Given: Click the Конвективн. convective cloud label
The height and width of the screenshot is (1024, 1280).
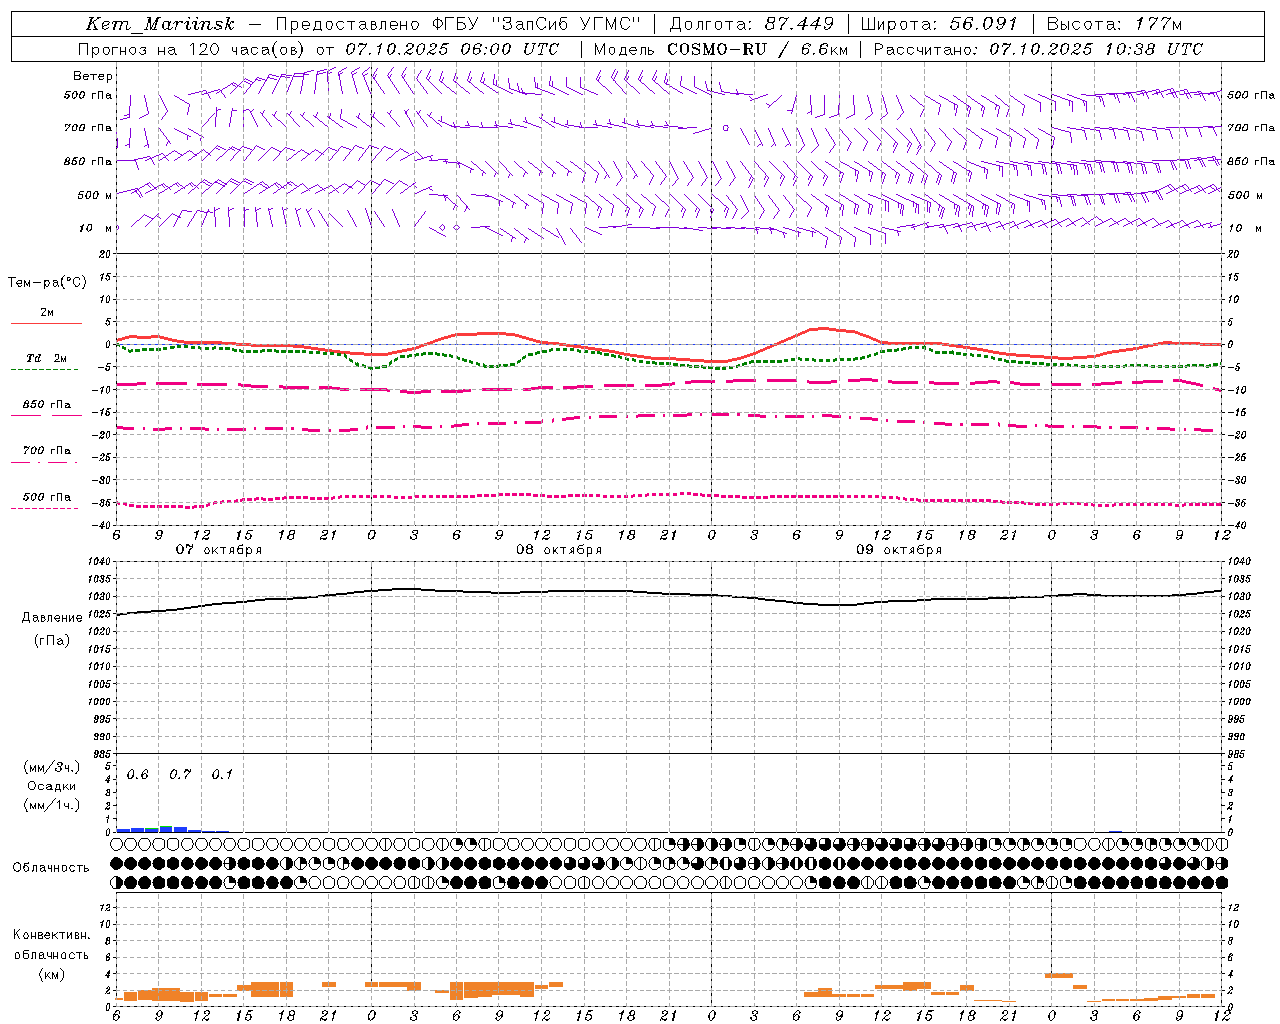Looking at the screenshot, I should (x=52, y=935).
